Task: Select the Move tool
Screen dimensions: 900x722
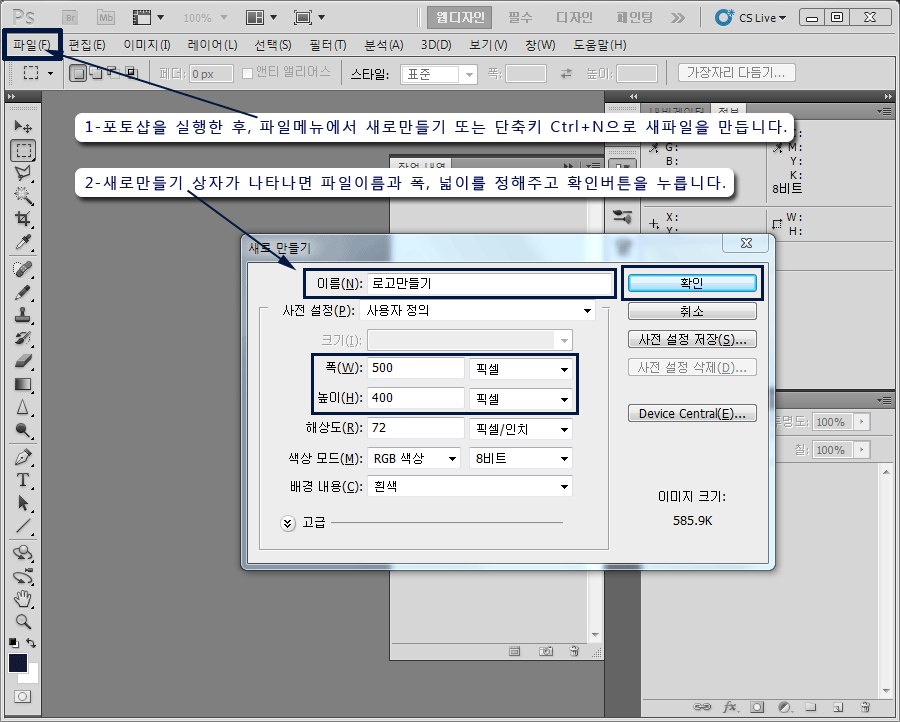Action: point(23,126)
